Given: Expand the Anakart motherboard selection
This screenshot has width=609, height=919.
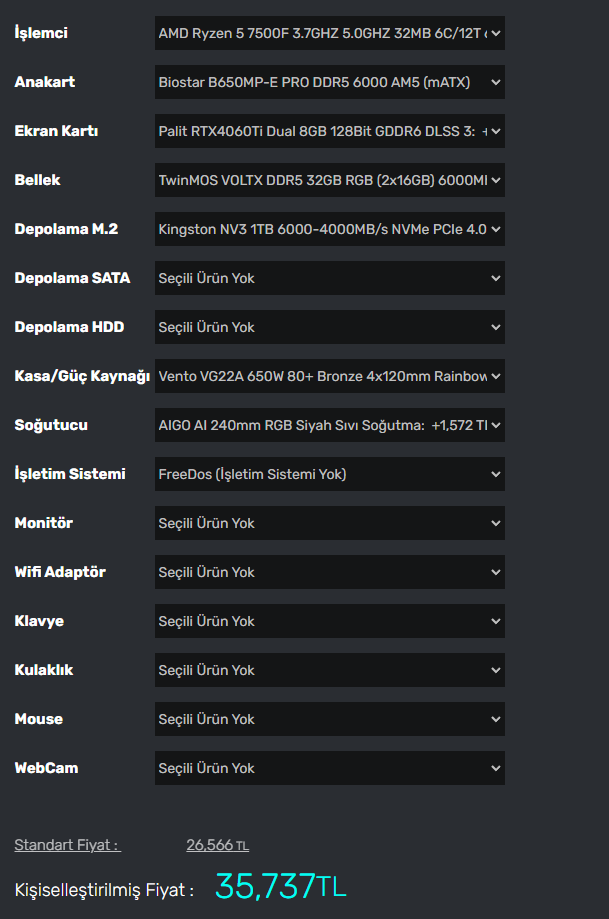Looking at the screenshot, I should tap(329, 82).
